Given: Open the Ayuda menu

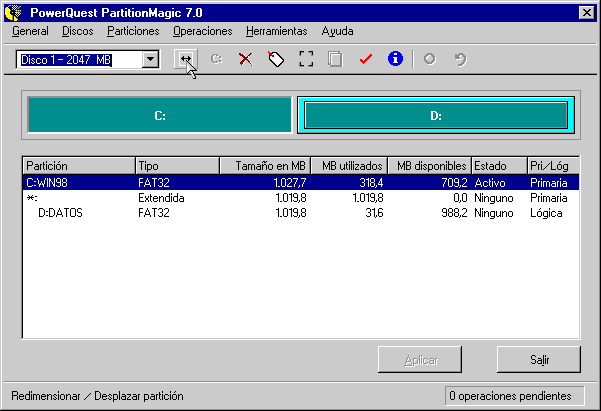Looking at the screenshot, I should (337, 31).
